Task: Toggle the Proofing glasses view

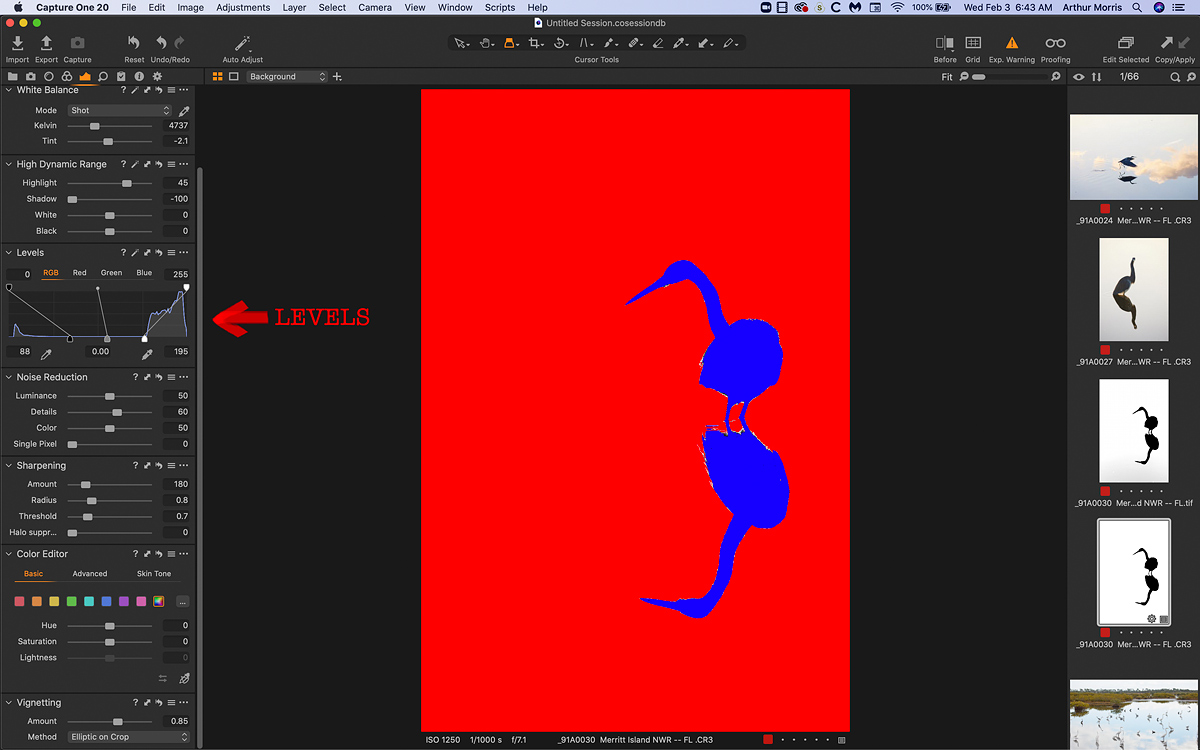Action: pyautogui.click(x=1055, y=44)
